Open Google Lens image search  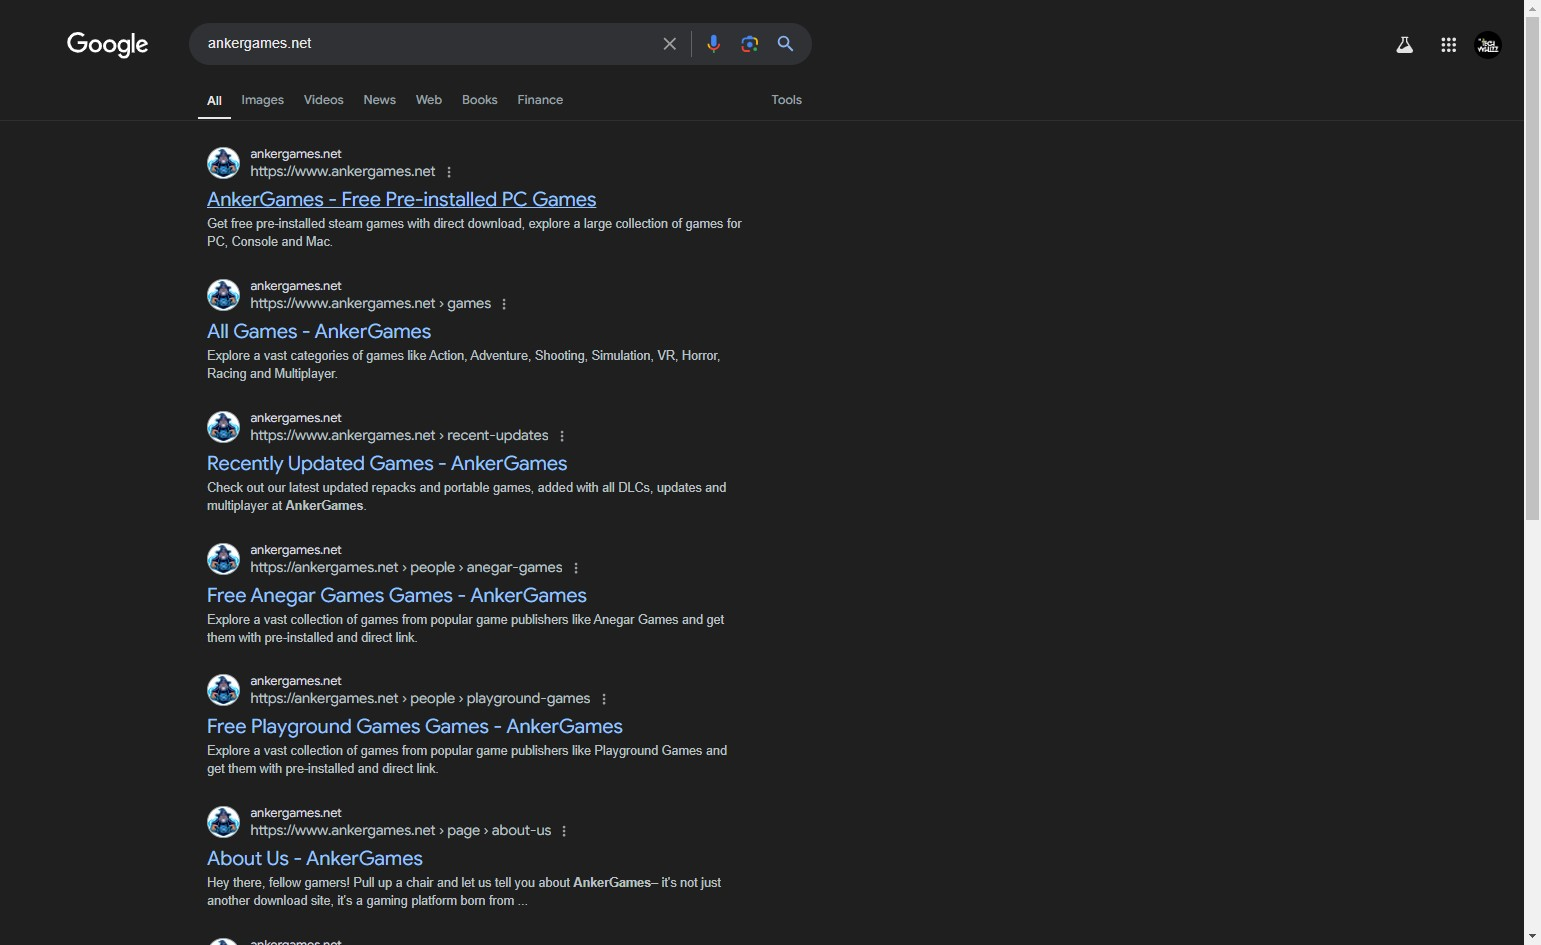pyautogui.click(x=750, y=44)
